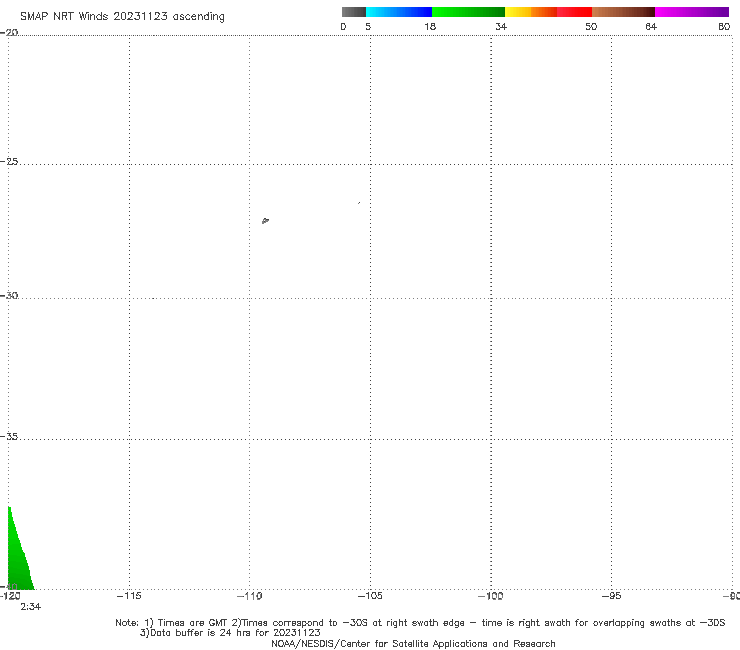The image size is (740, 650).
Task: Click the cyan-blue segment of the color bar
Action: 399,12
